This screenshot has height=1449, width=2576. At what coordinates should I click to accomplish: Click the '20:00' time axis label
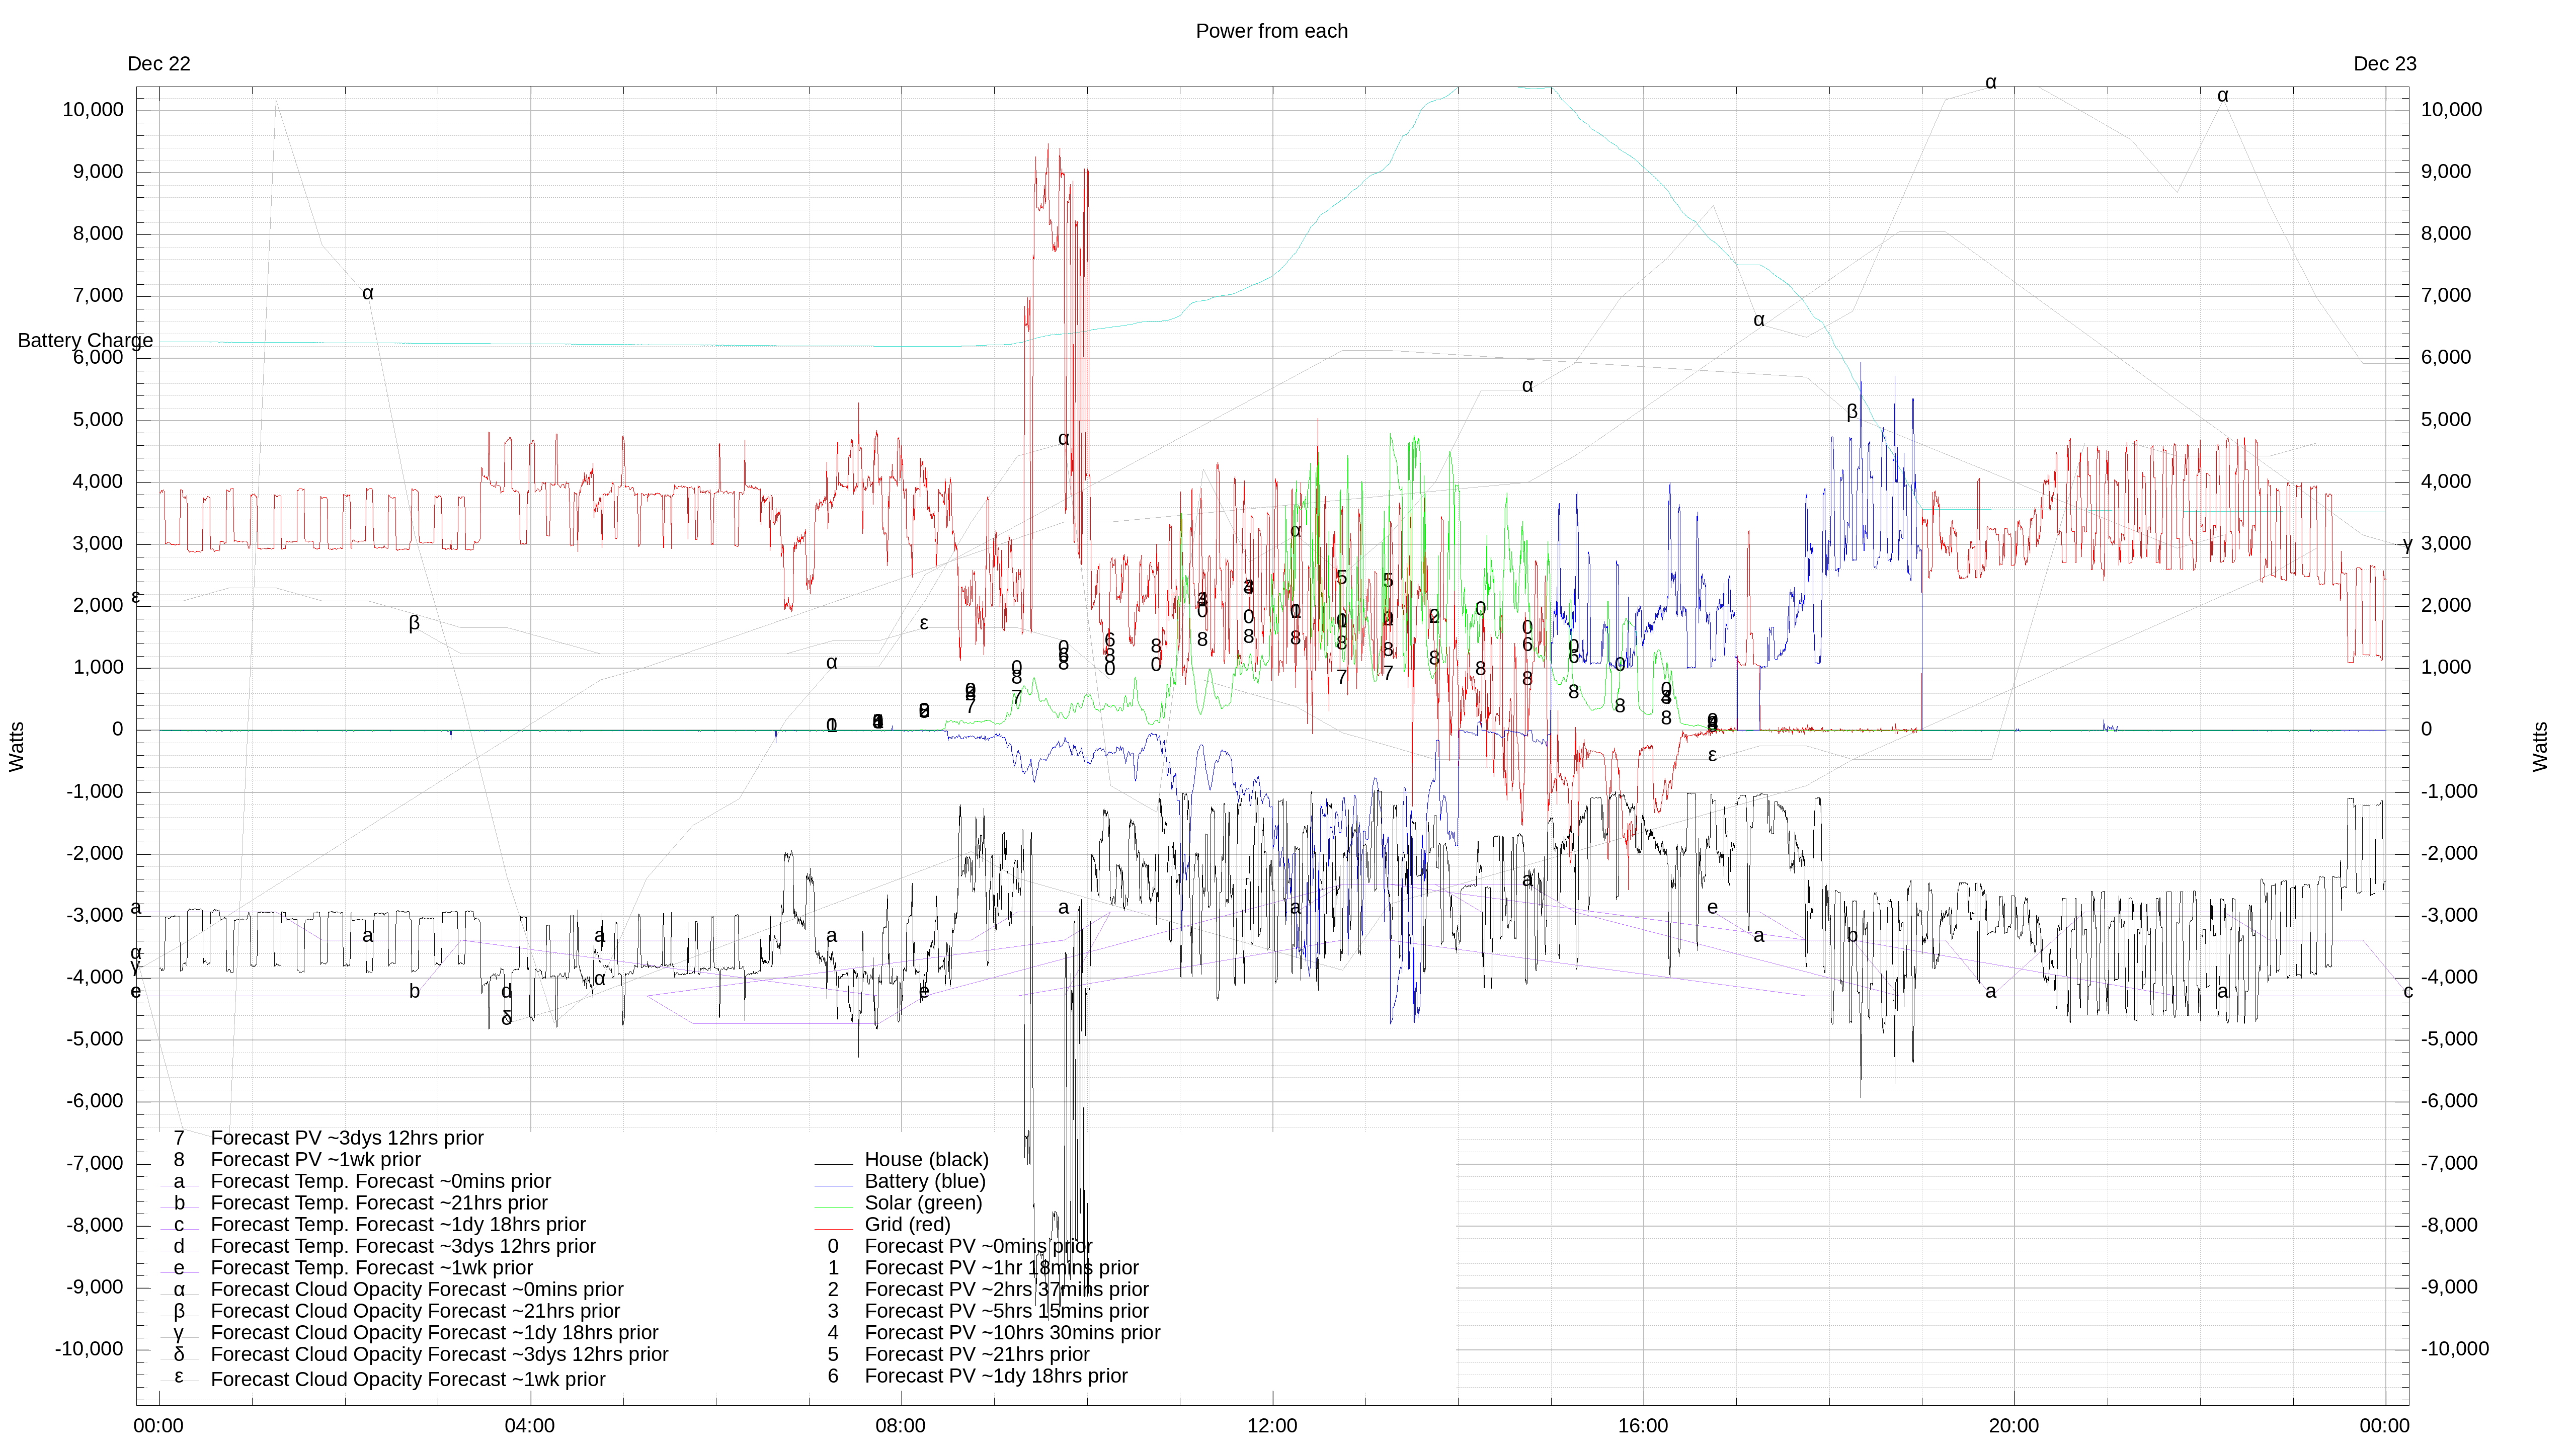point(2013,1426)
